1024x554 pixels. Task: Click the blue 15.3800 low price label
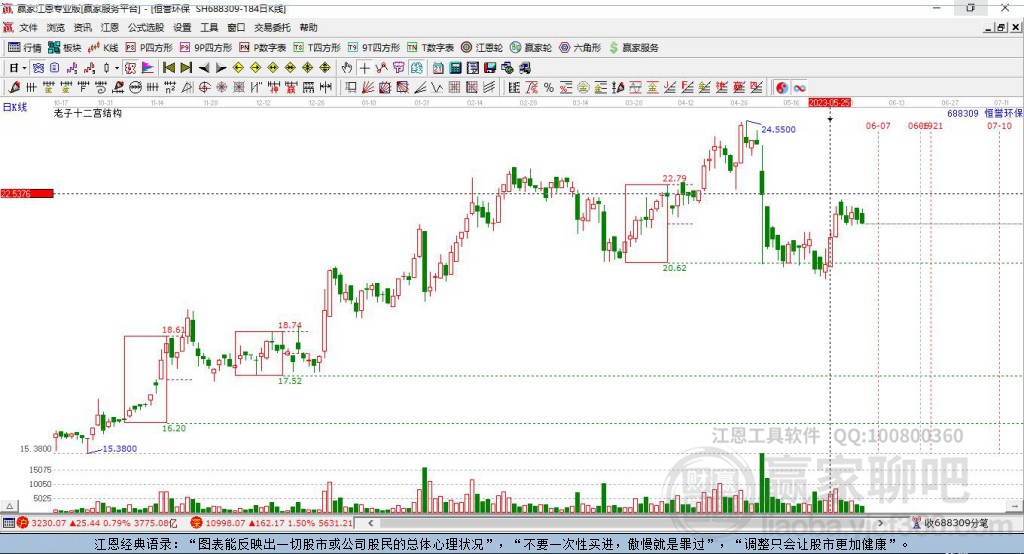point(120,448)
